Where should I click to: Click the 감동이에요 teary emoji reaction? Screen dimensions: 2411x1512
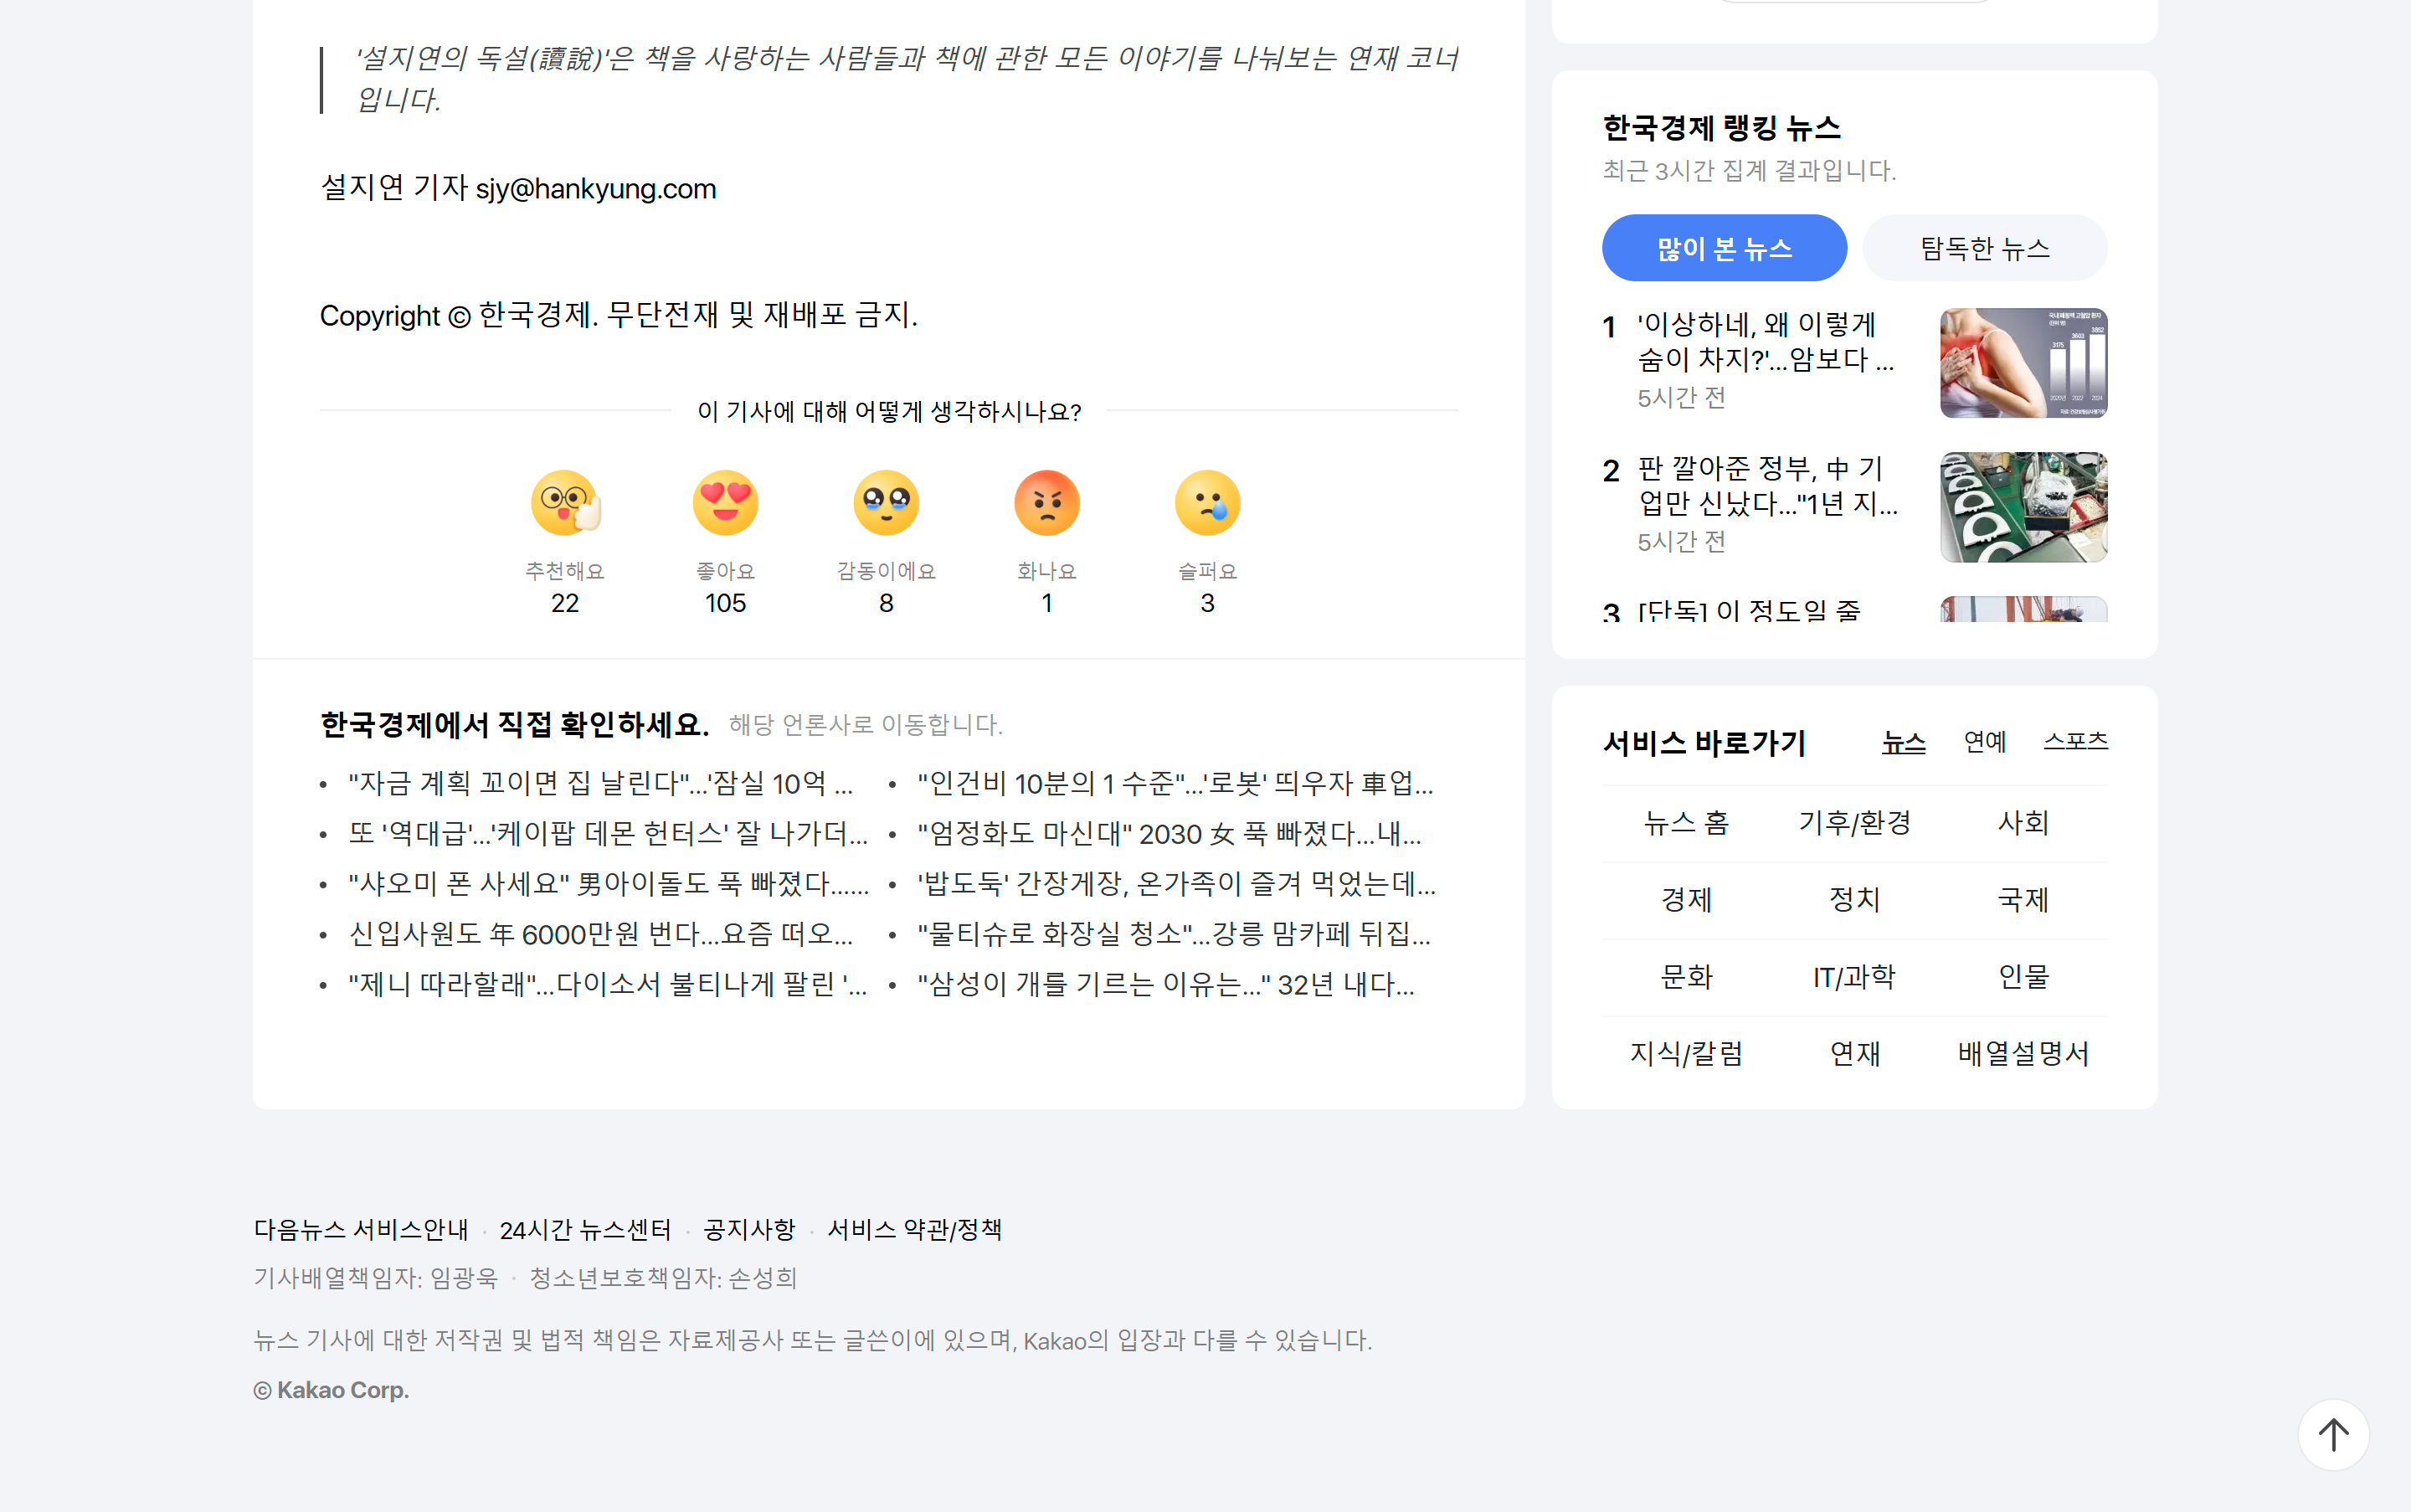pos(886,503)
